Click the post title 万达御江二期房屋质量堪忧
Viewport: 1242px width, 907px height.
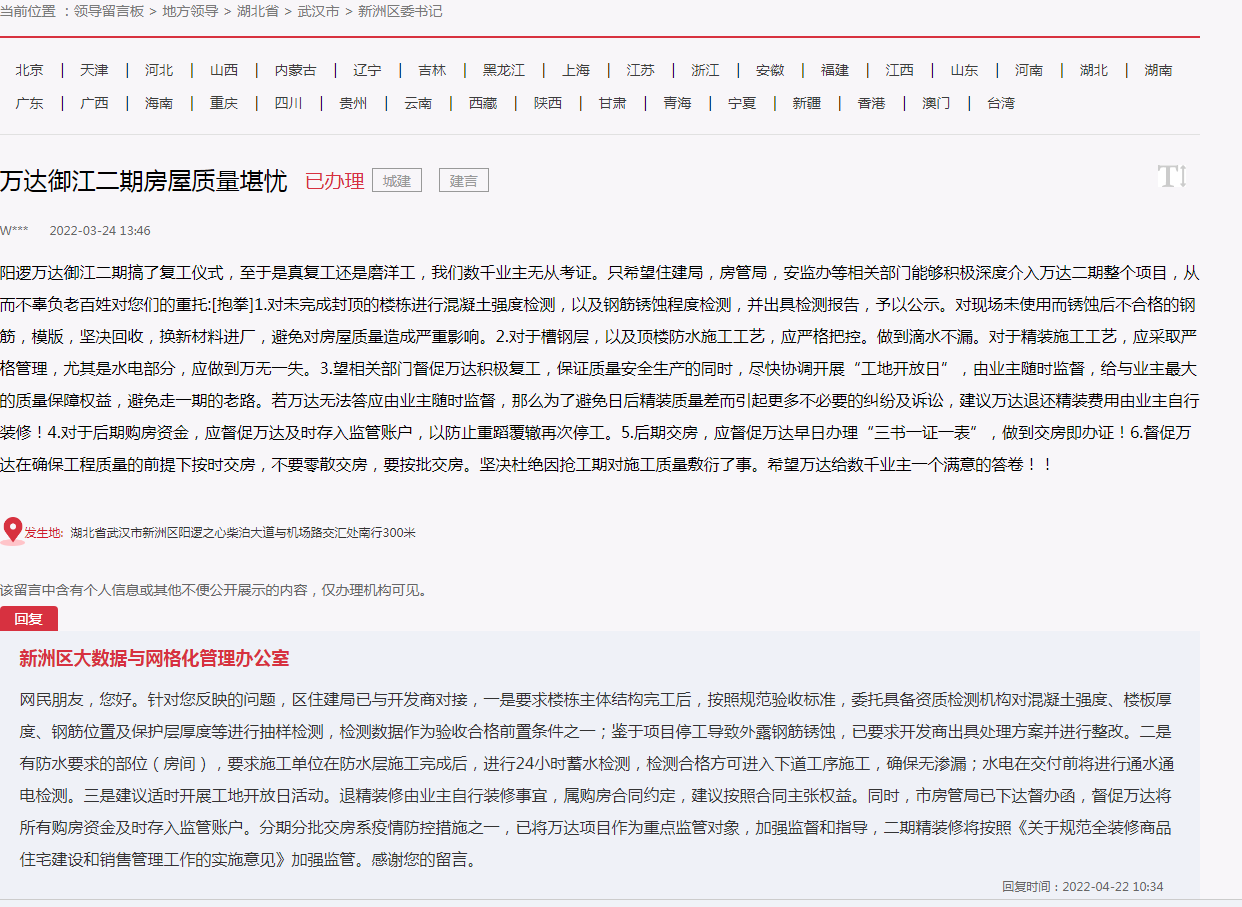pyautogui.click(x=144, y=181)
